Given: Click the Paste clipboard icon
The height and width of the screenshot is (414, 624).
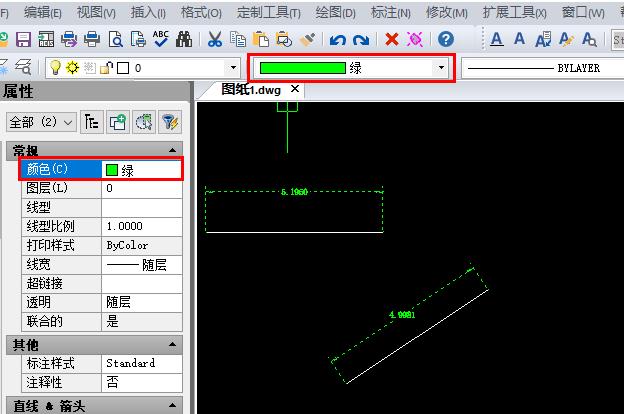Looking at the screenshot, I should coord(261,39).
